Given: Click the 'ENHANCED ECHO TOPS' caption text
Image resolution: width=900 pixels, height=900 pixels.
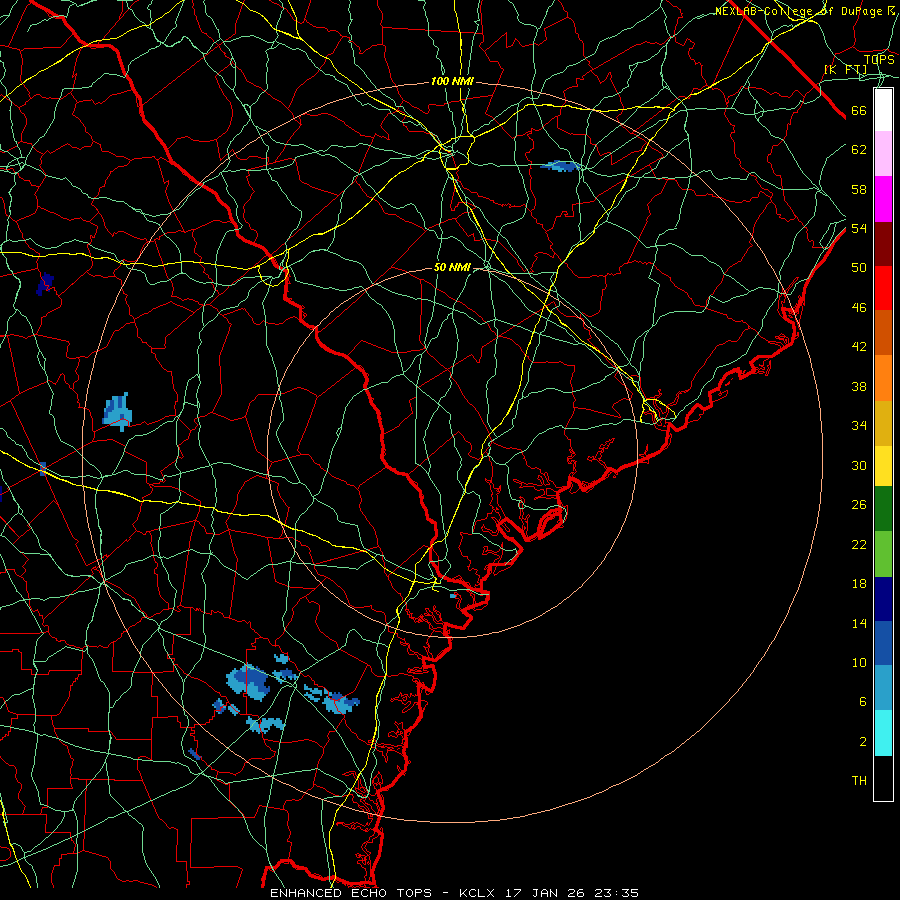Looking at the screenshot, I should (351, 893).
